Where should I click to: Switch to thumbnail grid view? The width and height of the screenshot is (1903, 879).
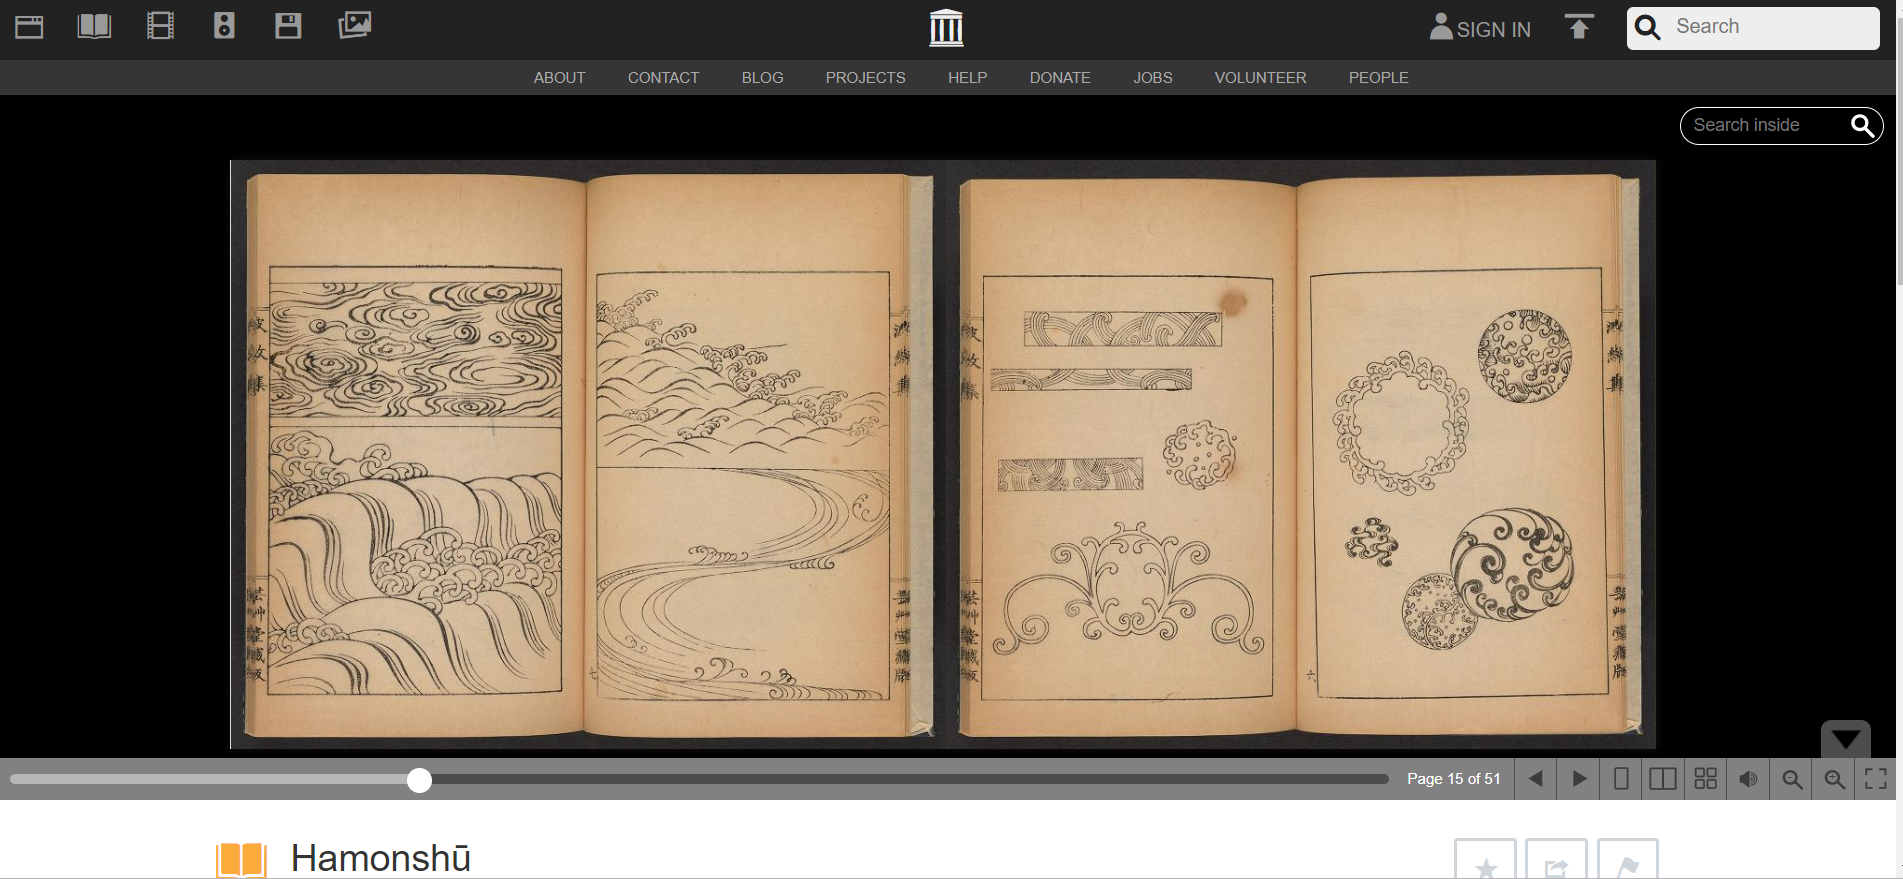tap(1706, 779)
